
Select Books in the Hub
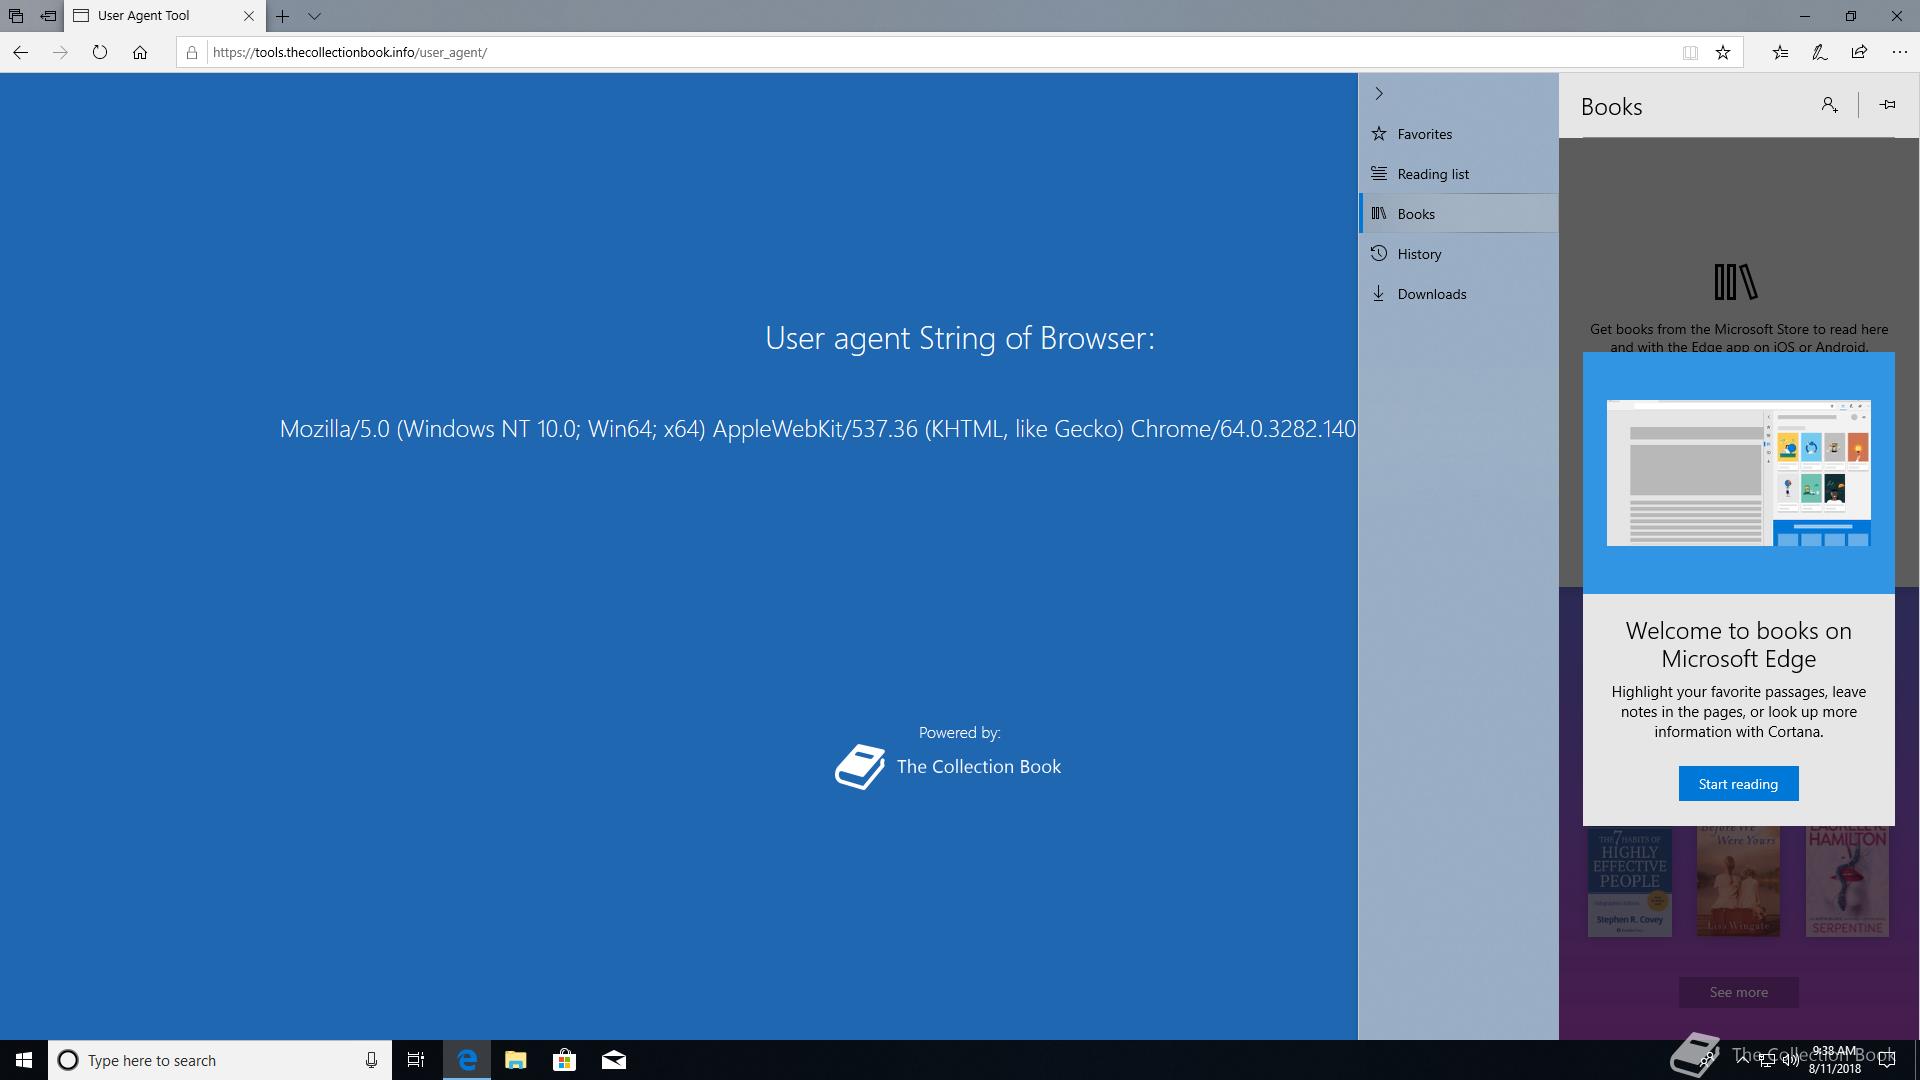(x=1458, y=214)
